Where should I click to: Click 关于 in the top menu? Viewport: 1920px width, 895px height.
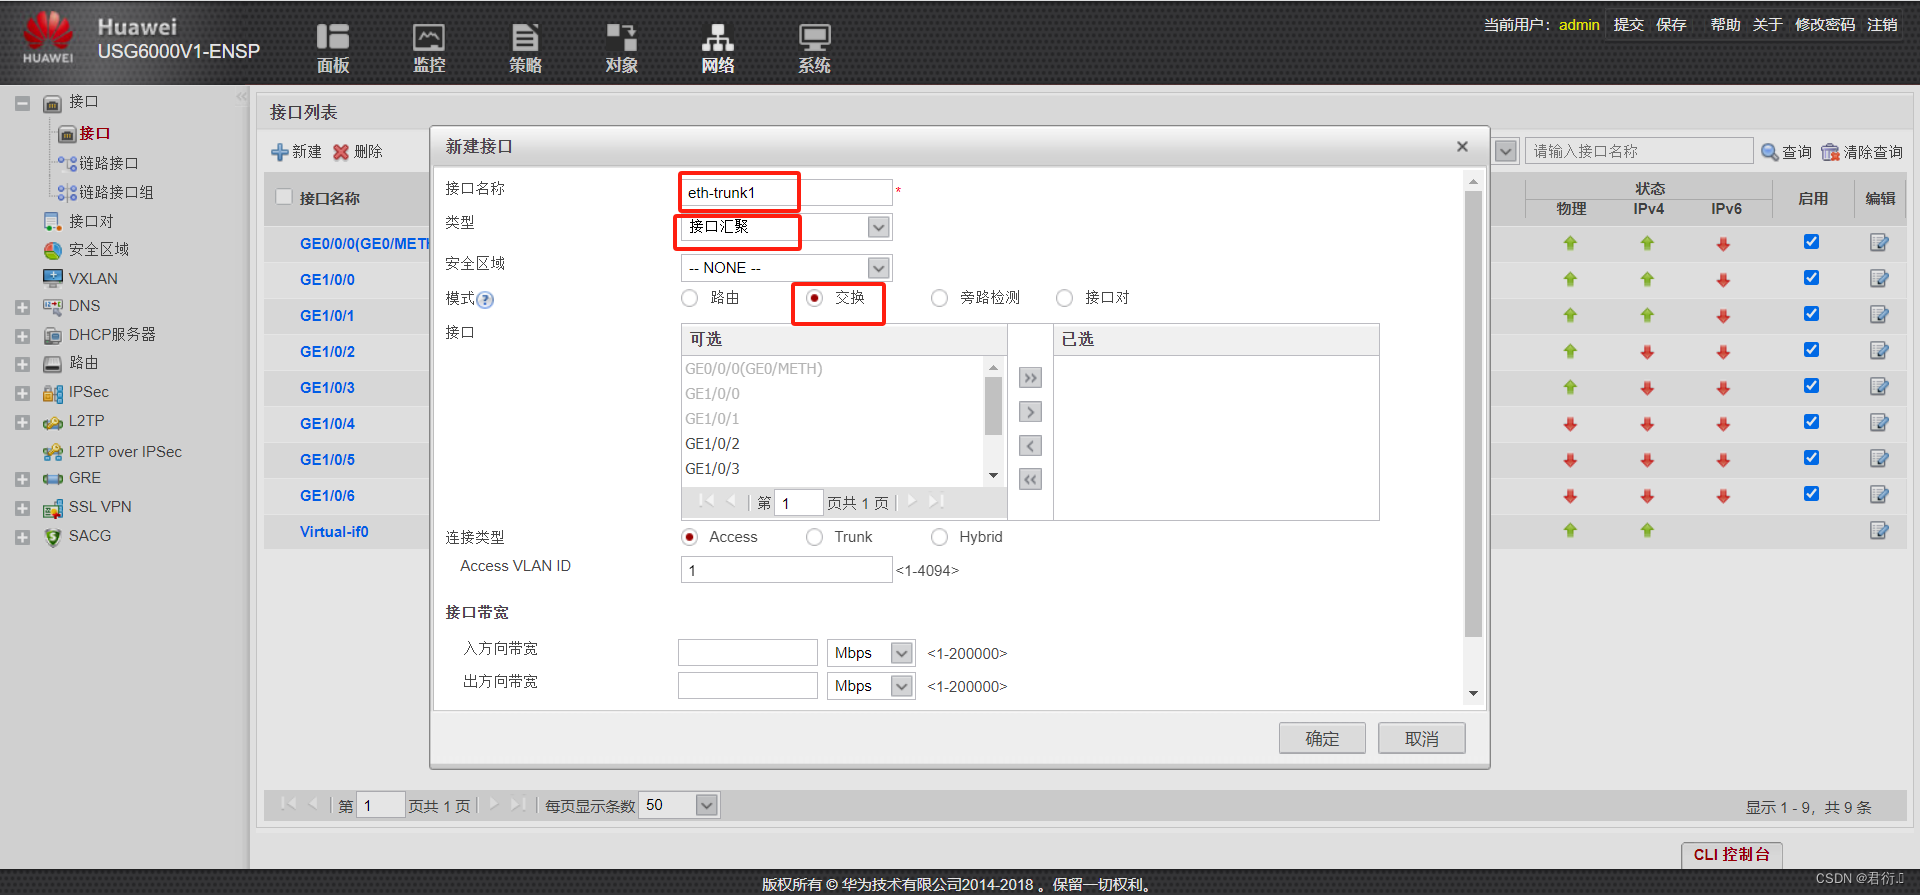click(1767, 25)
